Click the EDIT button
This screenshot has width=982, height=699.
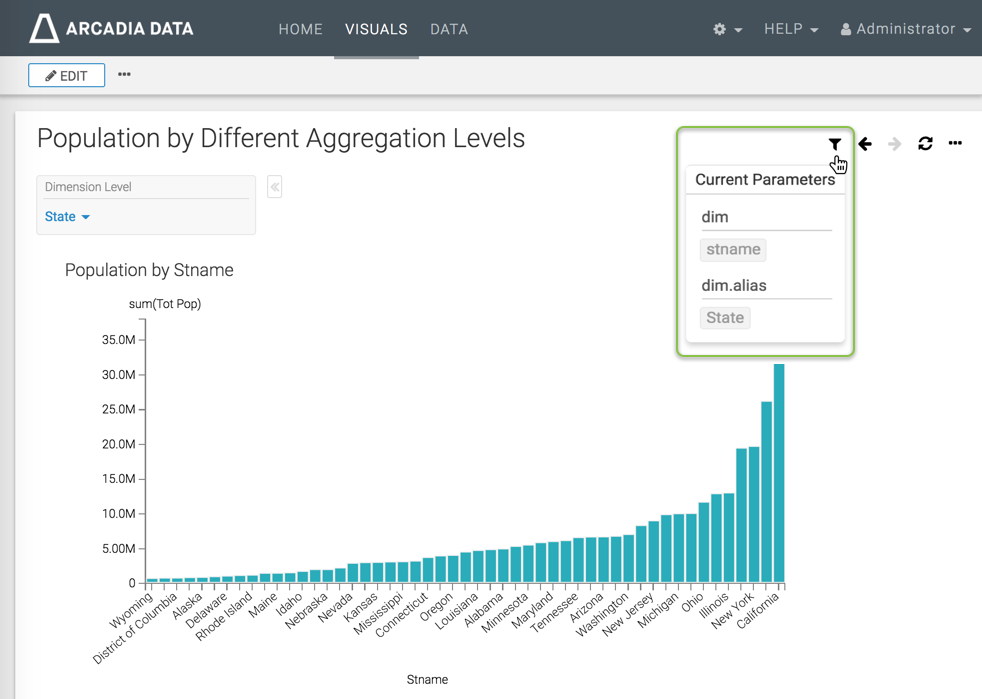(x=66, y=75)
